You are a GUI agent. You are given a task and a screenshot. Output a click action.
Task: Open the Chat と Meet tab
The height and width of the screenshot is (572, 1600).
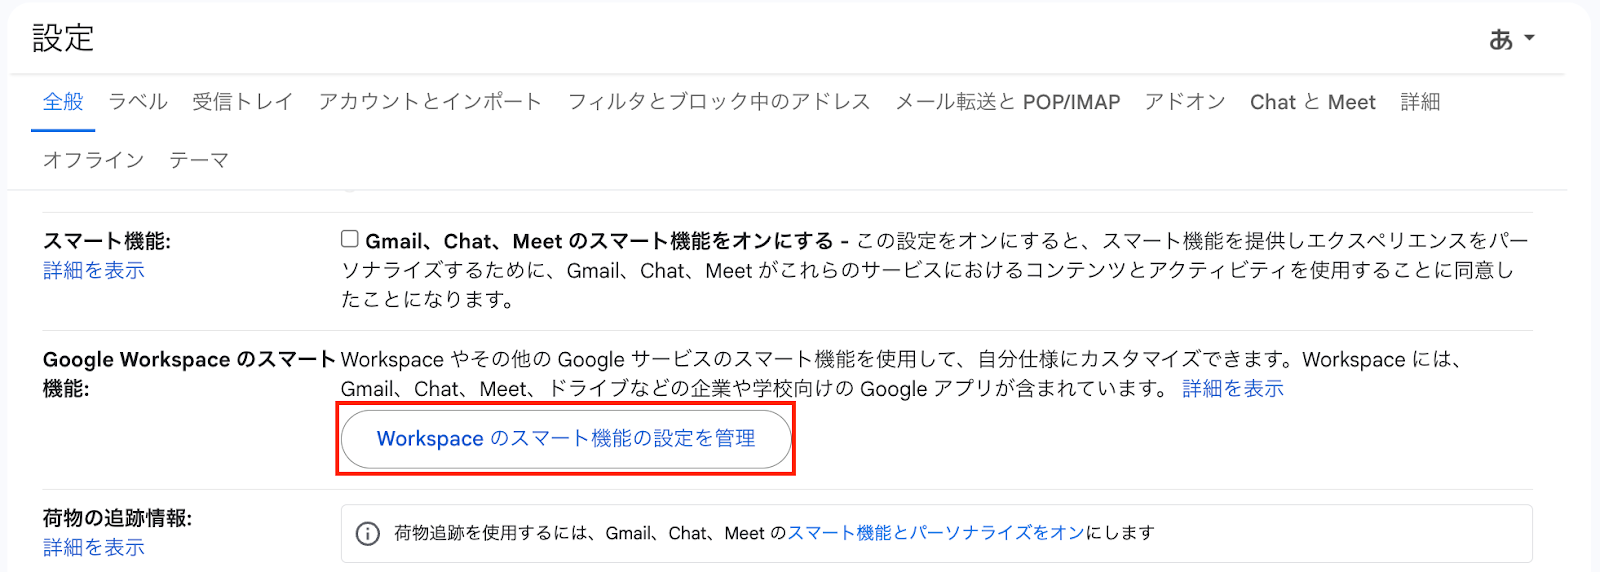tap(1313, 102)
